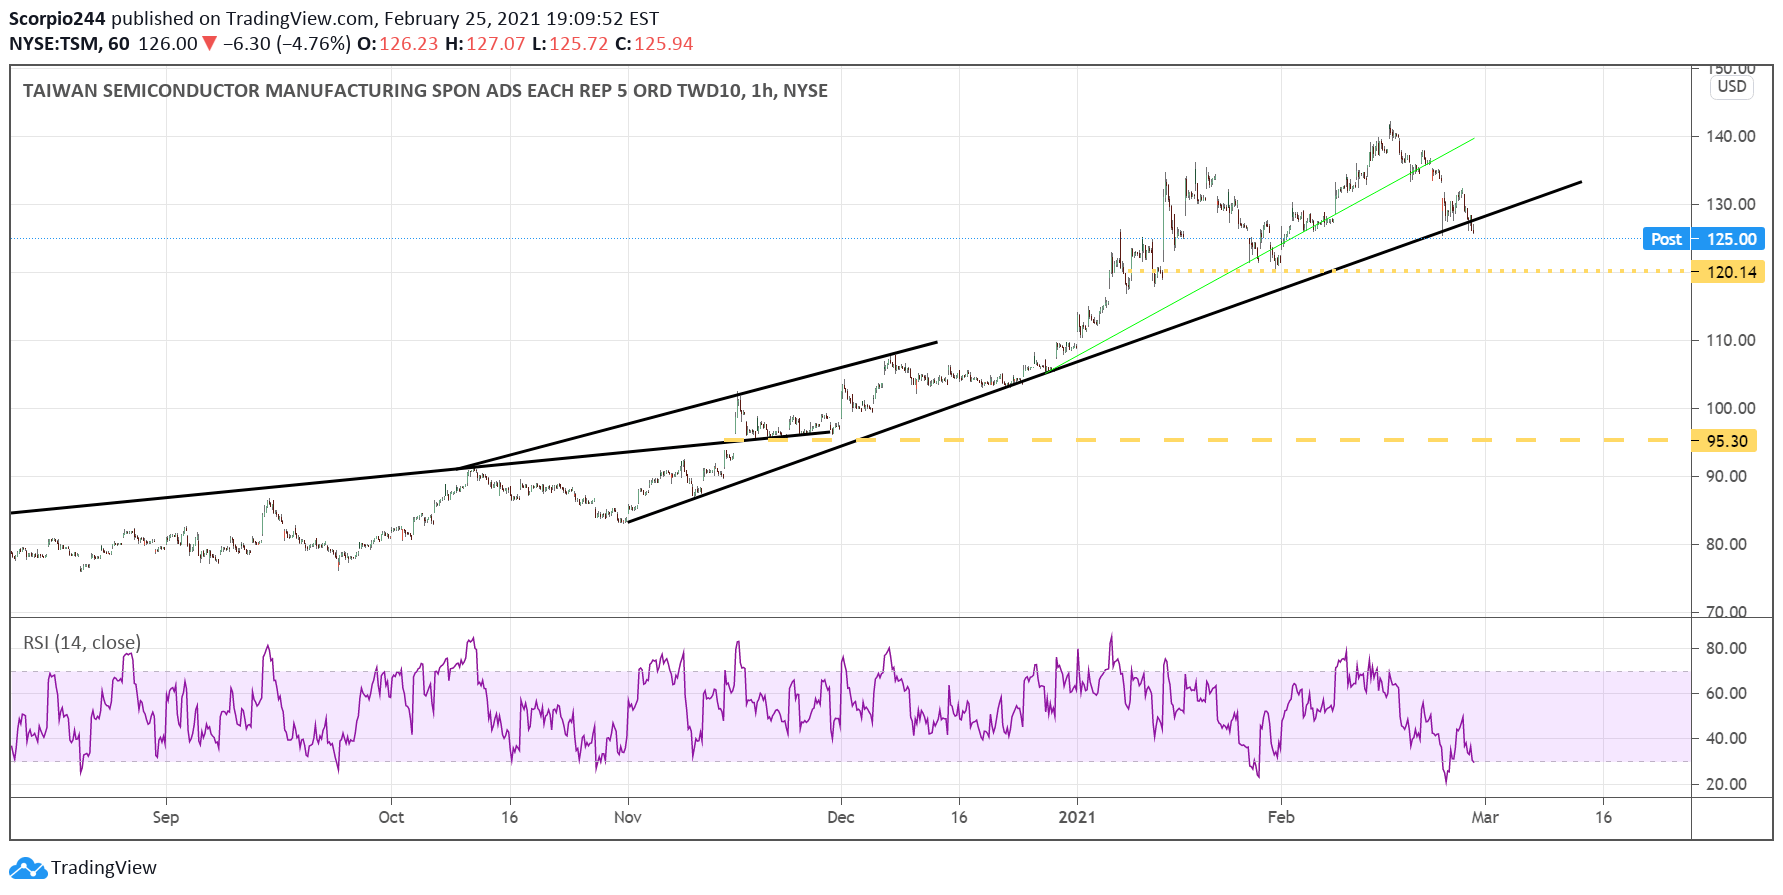Click 80.00 on the main price axis
Viewport: 1783px width, 895px height.
(x=1726, y=544)
